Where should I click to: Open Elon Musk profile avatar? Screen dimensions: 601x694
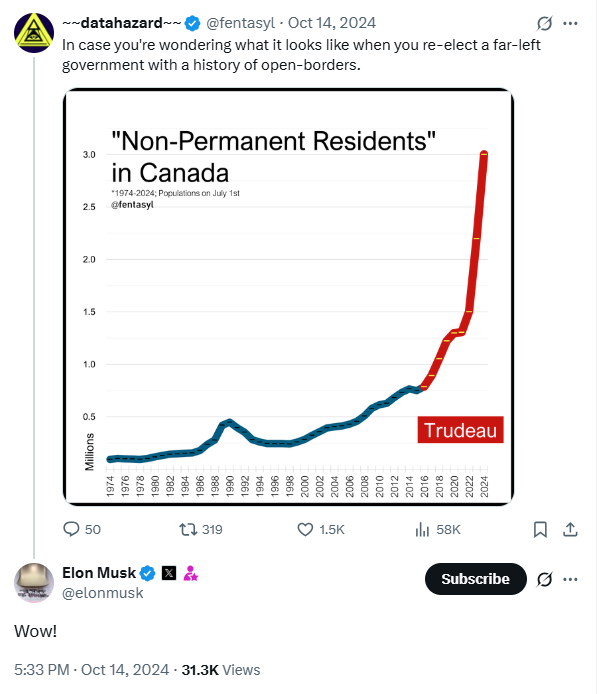(x=34, y=582)
